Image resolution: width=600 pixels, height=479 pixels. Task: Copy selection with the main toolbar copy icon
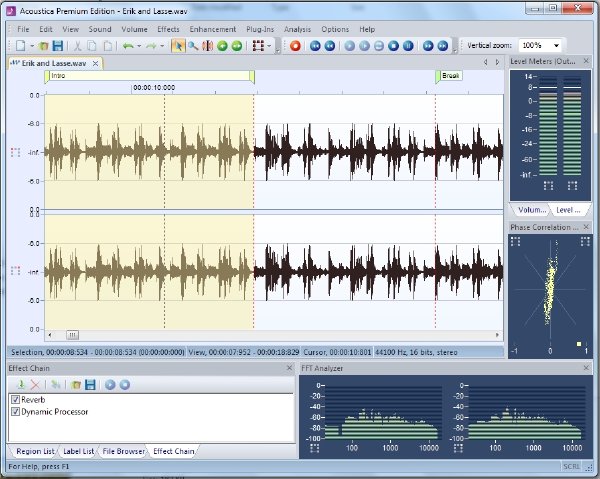tap(92, 46)
